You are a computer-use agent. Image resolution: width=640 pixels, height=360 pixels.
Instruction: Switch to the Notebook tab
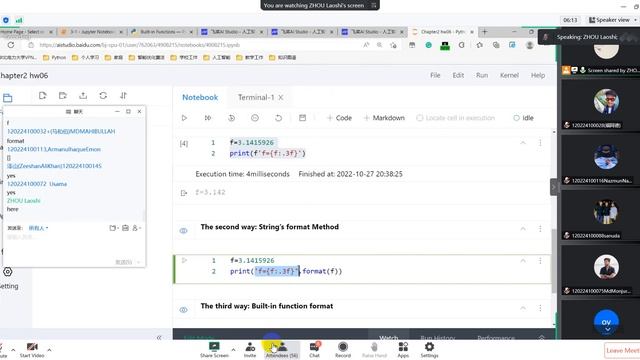(x=200, y=98)
